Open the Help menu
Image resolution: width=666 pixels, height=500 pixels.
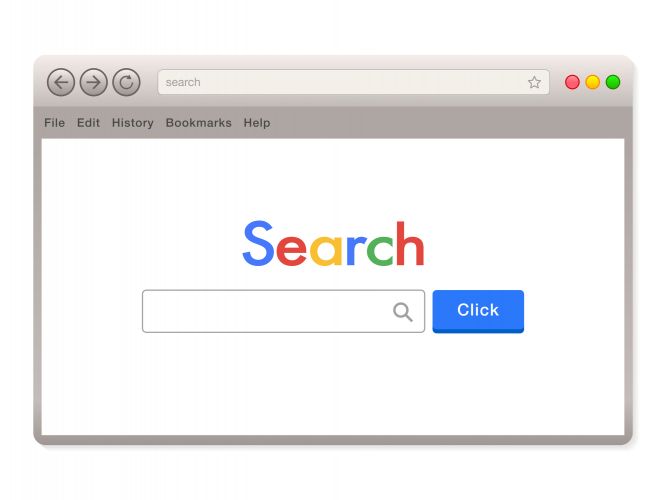257,123
